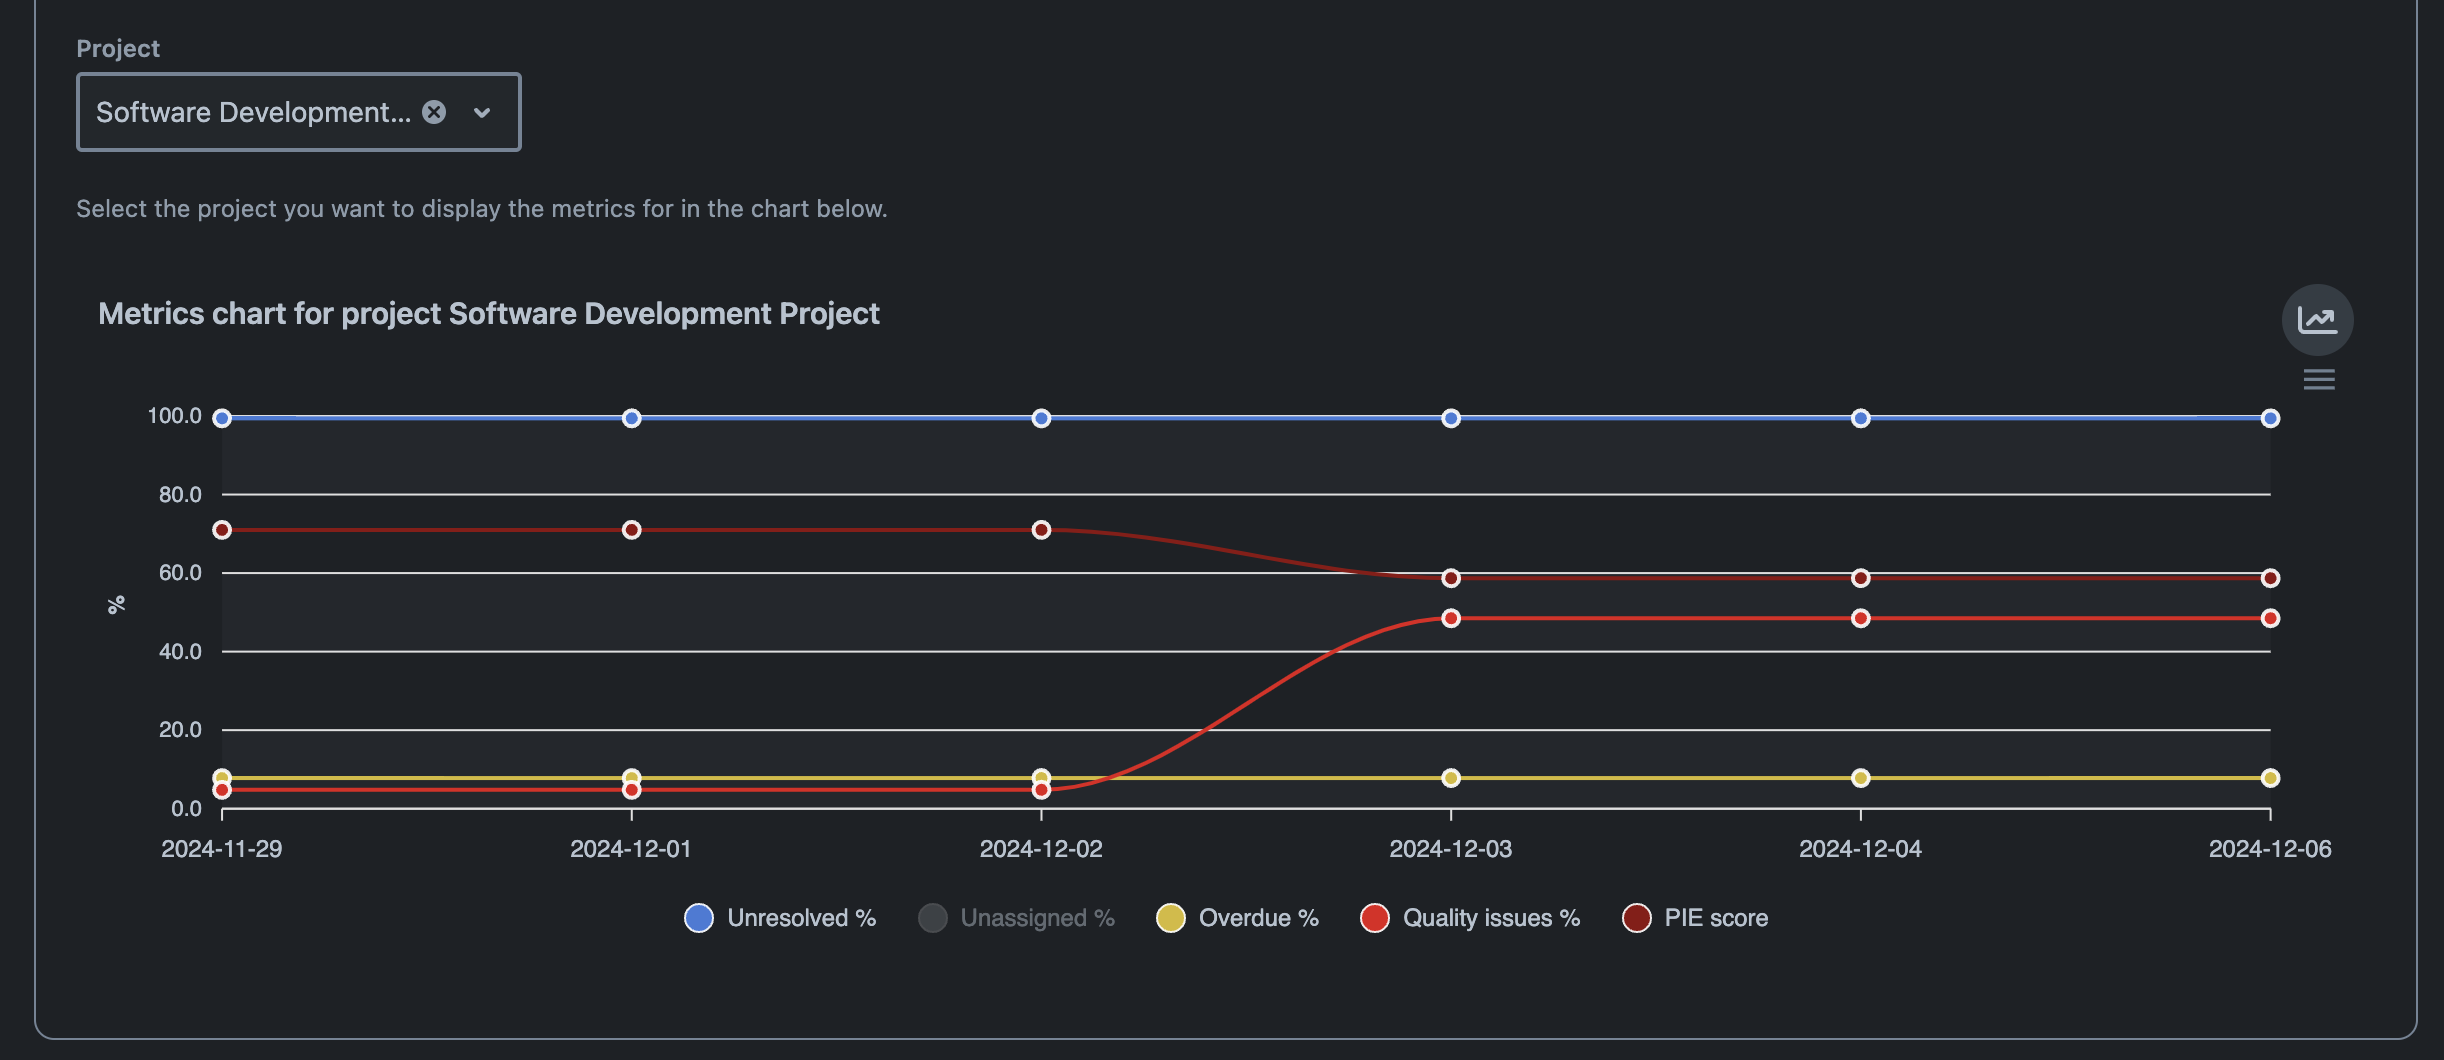Click the project selection help text
This screenshot has height=1060, width=2444.
tap(482, 209)
